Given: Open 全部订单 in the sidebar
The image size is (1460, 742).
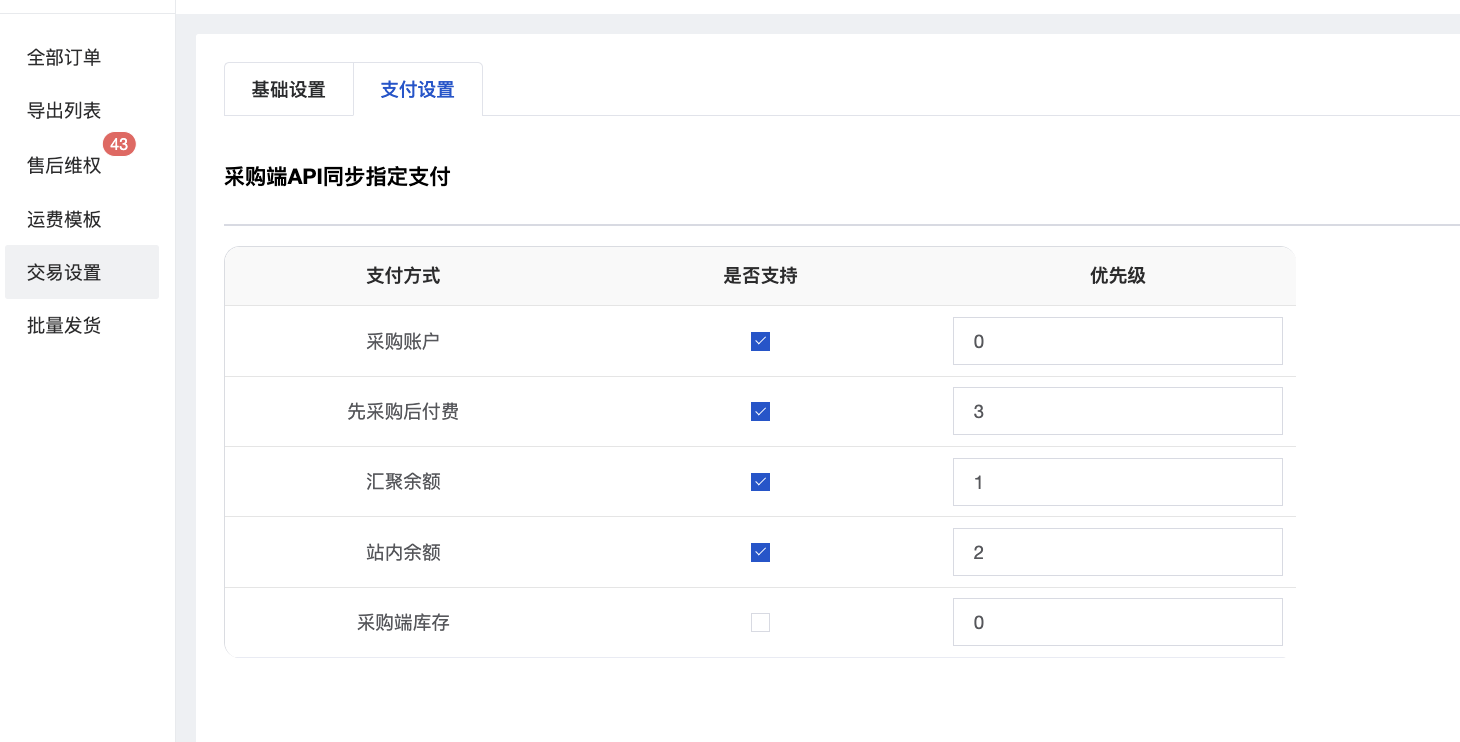Looking at the screenshot, I should pos(64,58).
